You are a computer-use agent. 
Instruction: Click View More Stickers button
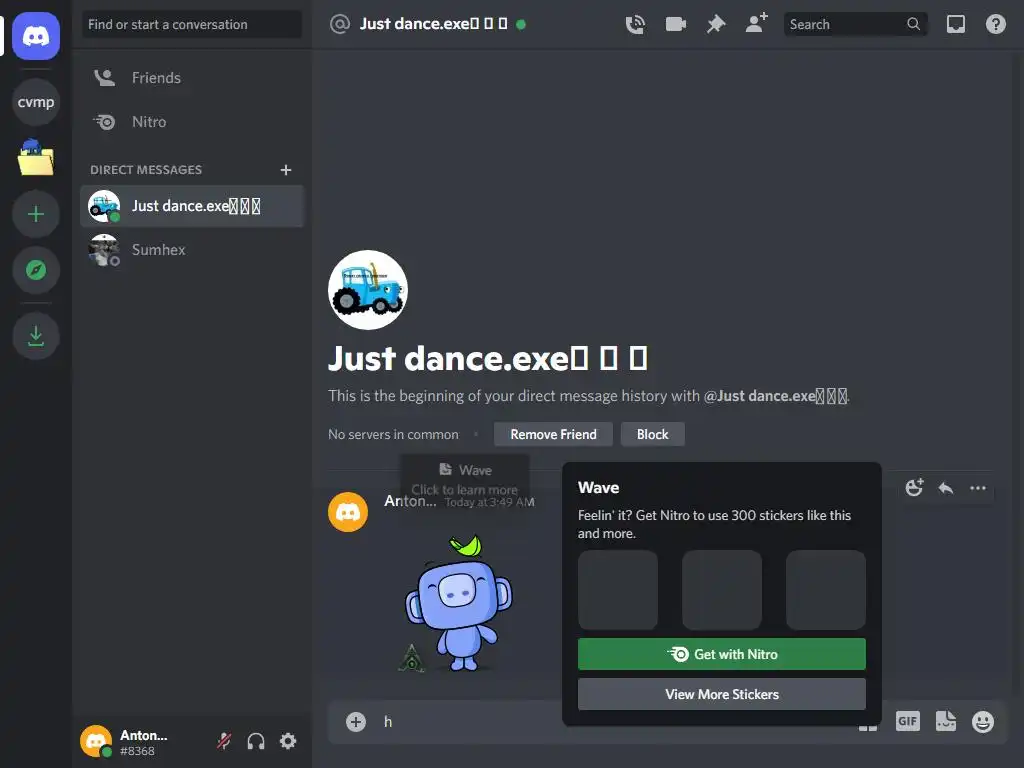point(722,694)
